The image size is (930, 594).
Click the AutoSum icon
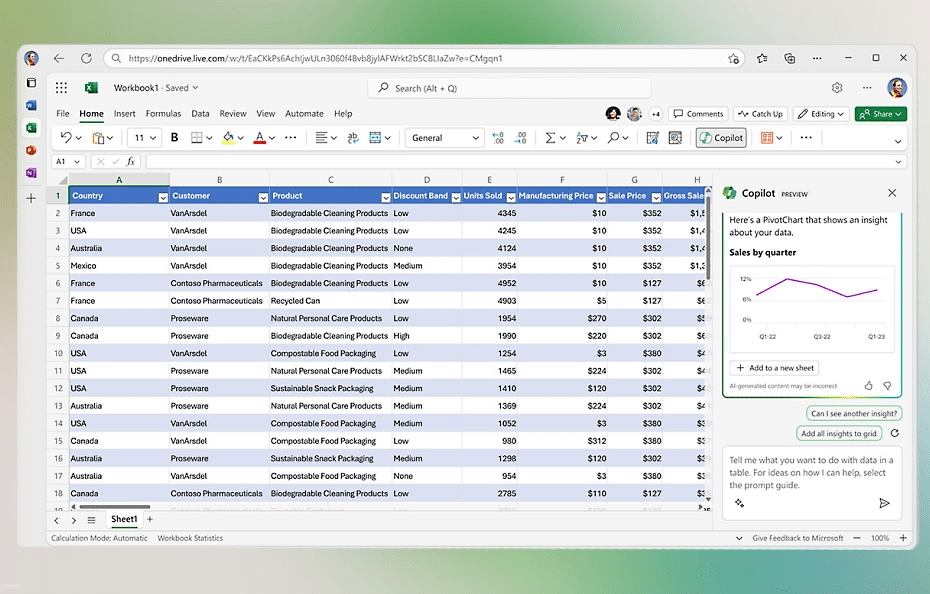click(x=551, y=138)
